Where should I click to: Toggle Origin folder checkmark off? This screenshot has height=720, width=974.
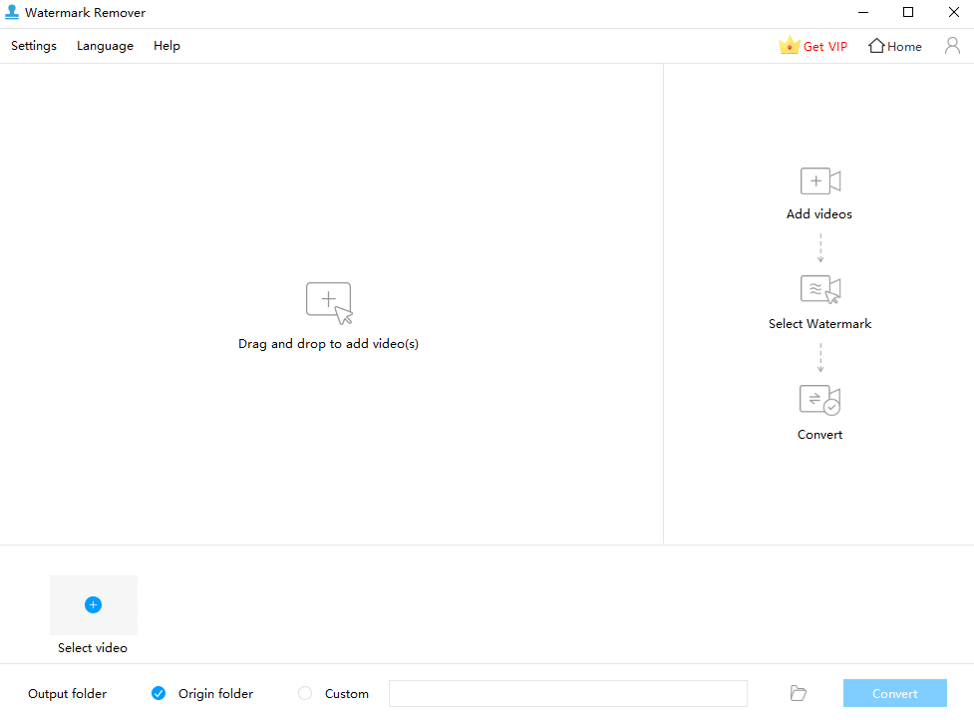tap(160, 693)
